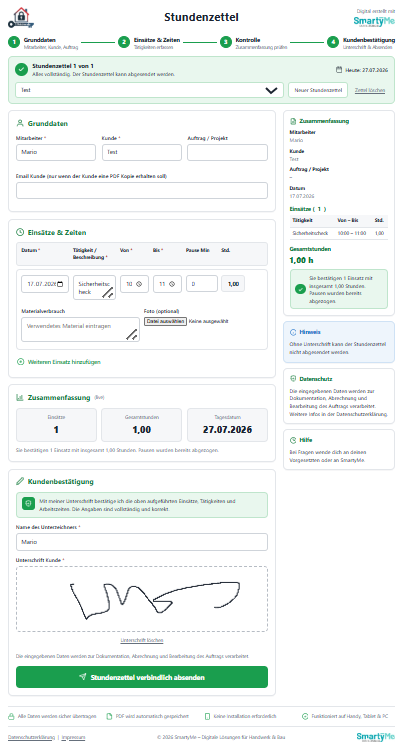This screenshot has width=402, height=750.
Task: Go to step 1 Grunddaten
Action: (x=43, y=43)
